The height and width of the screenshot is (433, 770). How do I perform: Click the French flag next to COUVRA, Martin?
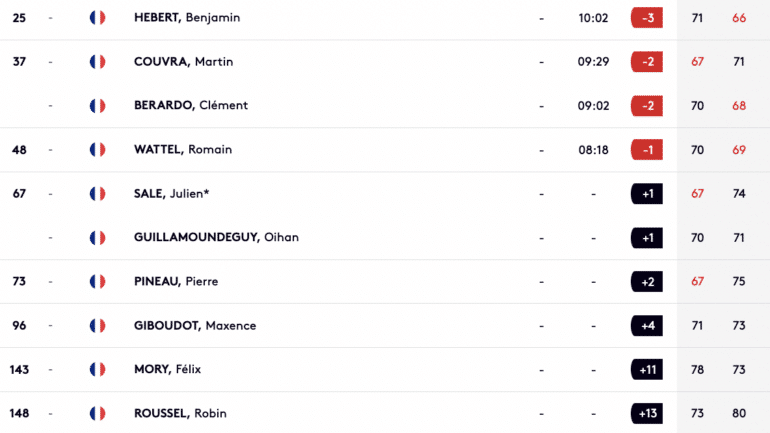(x=97, y=62)
